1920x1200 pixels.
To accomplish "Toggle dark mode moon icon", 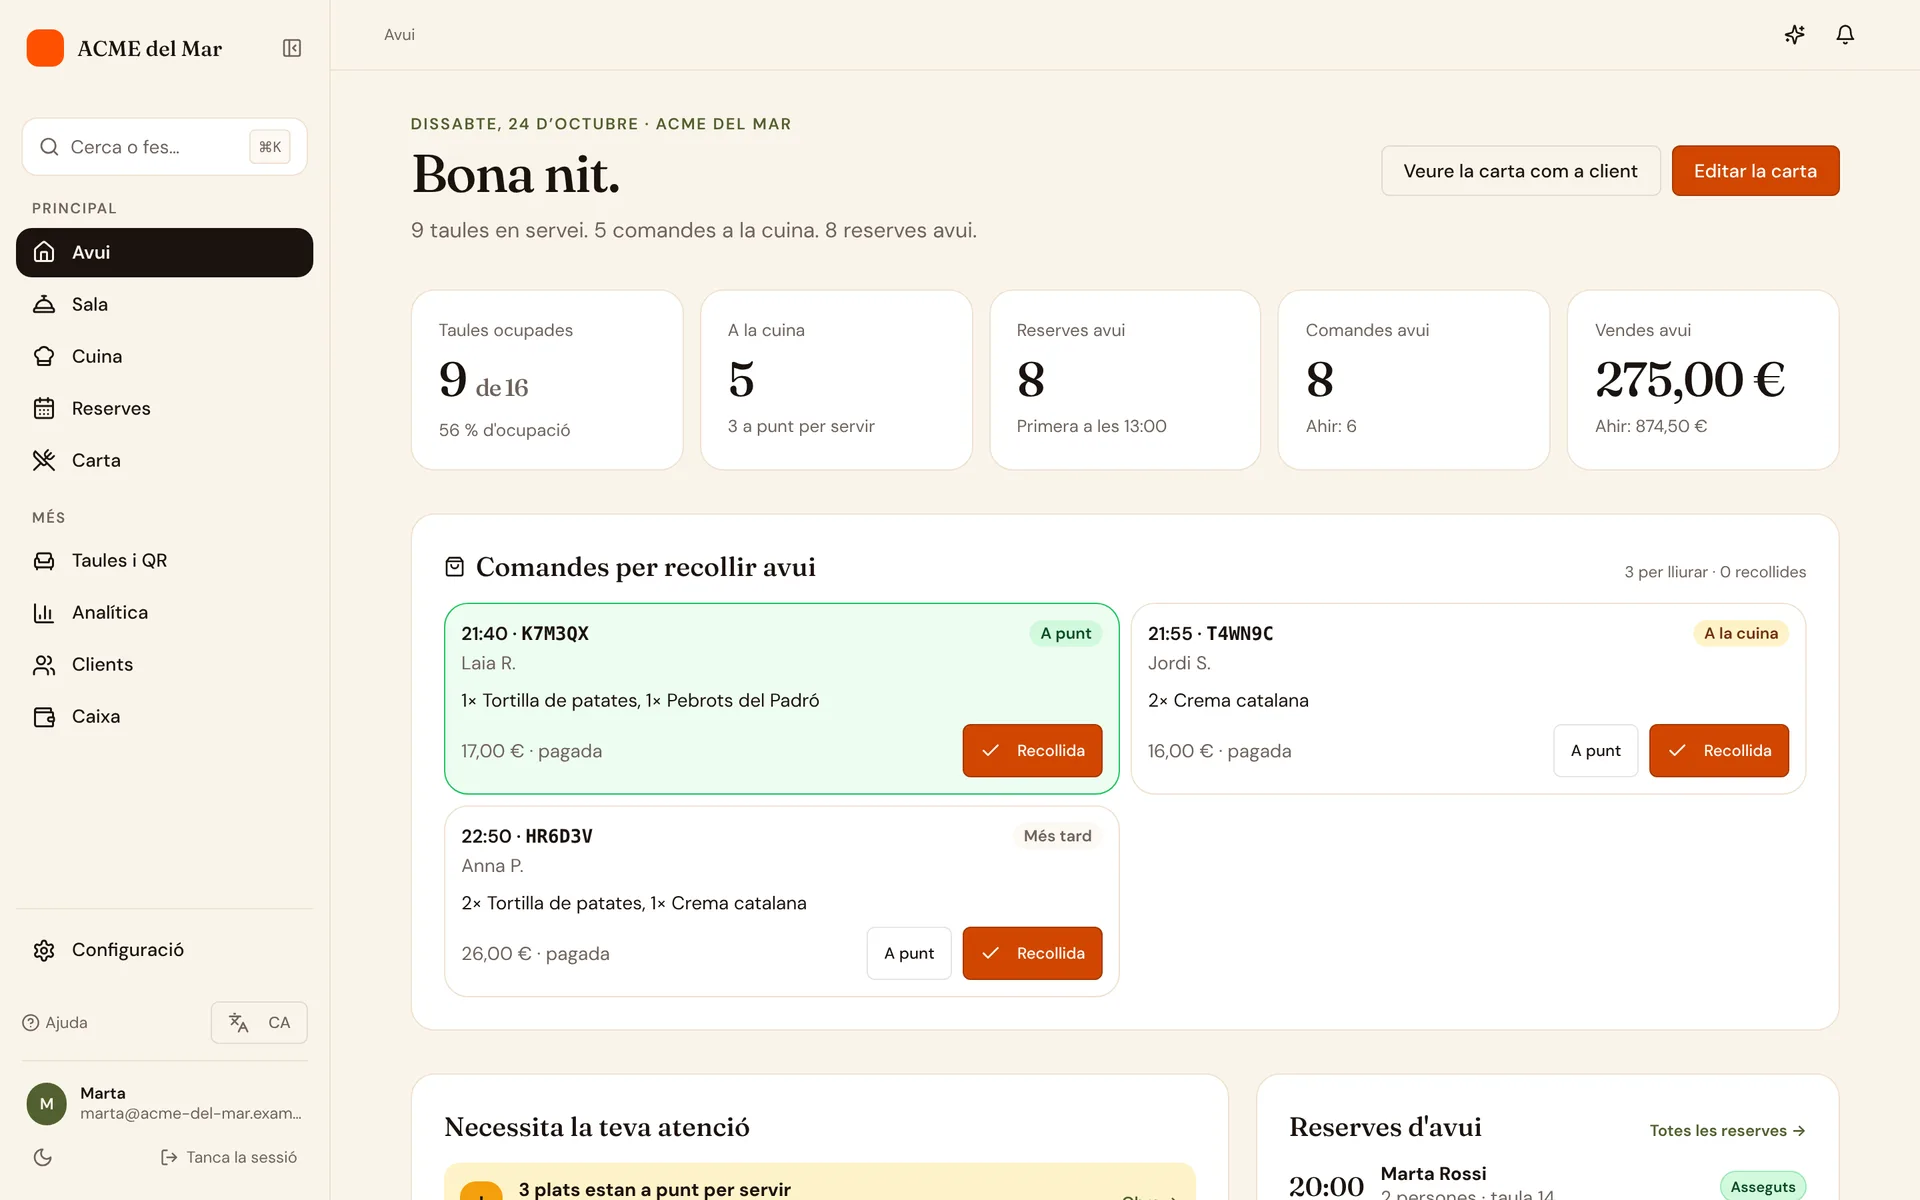I will pos(43,1157).
